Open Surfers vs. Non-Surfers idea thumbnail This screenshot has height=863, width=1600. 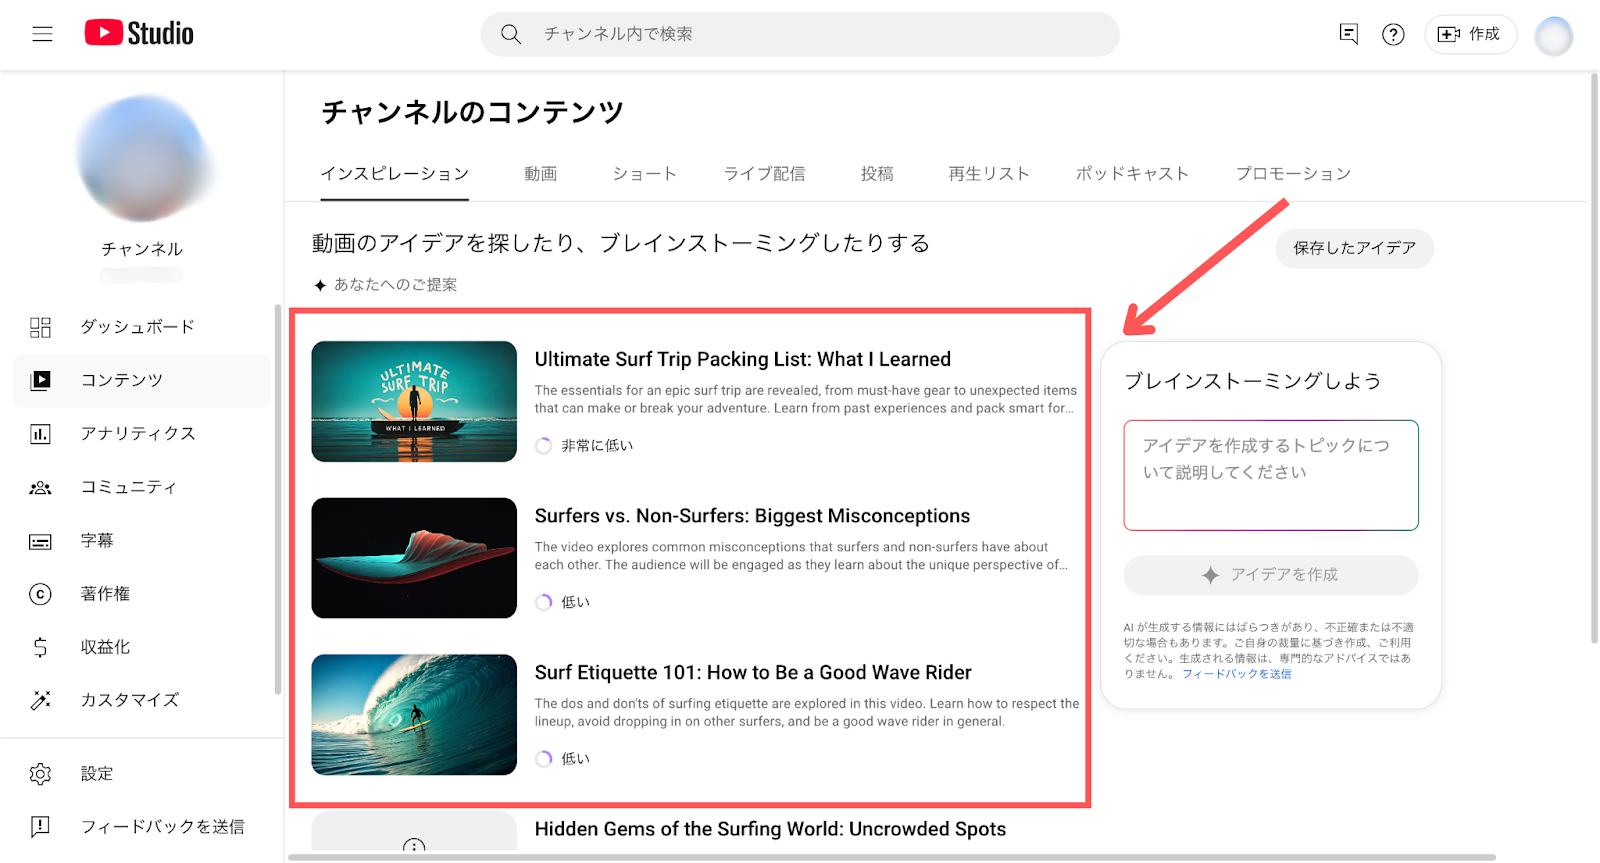tap(414, 558)
